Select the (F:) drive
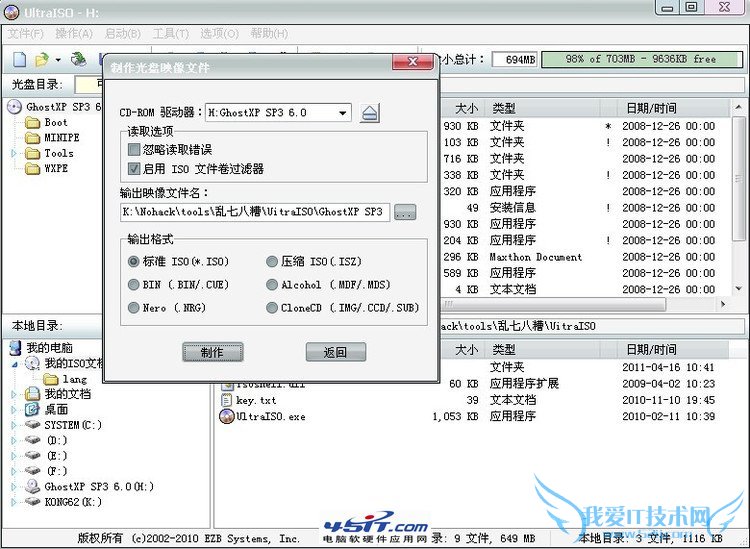 click(46, 471)
